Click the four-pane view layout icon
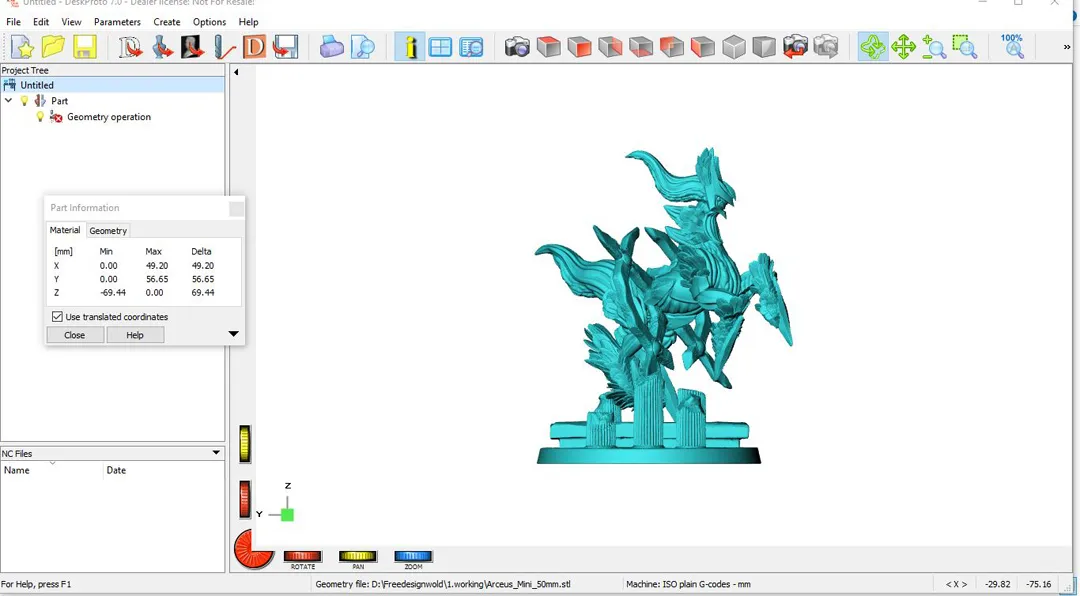 point(440,47)
